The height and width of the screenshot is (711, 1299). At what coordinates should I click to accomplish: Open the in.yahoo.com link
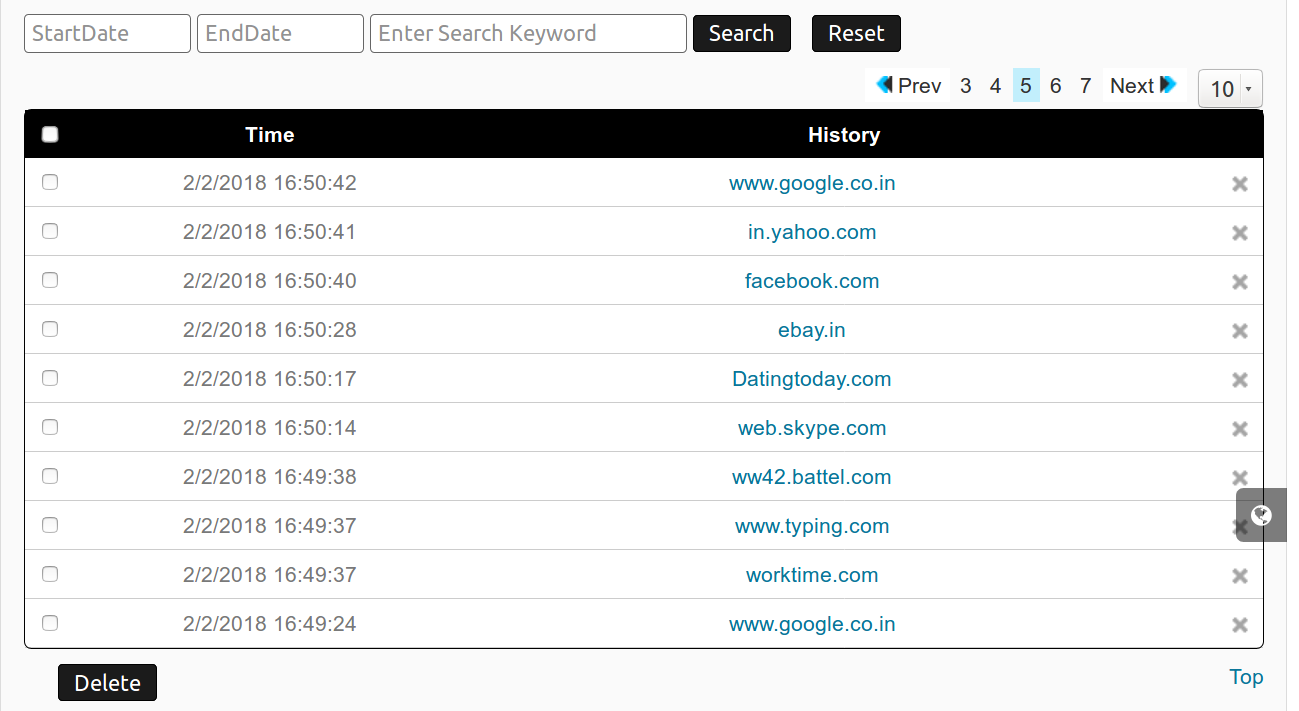[812, 232]
